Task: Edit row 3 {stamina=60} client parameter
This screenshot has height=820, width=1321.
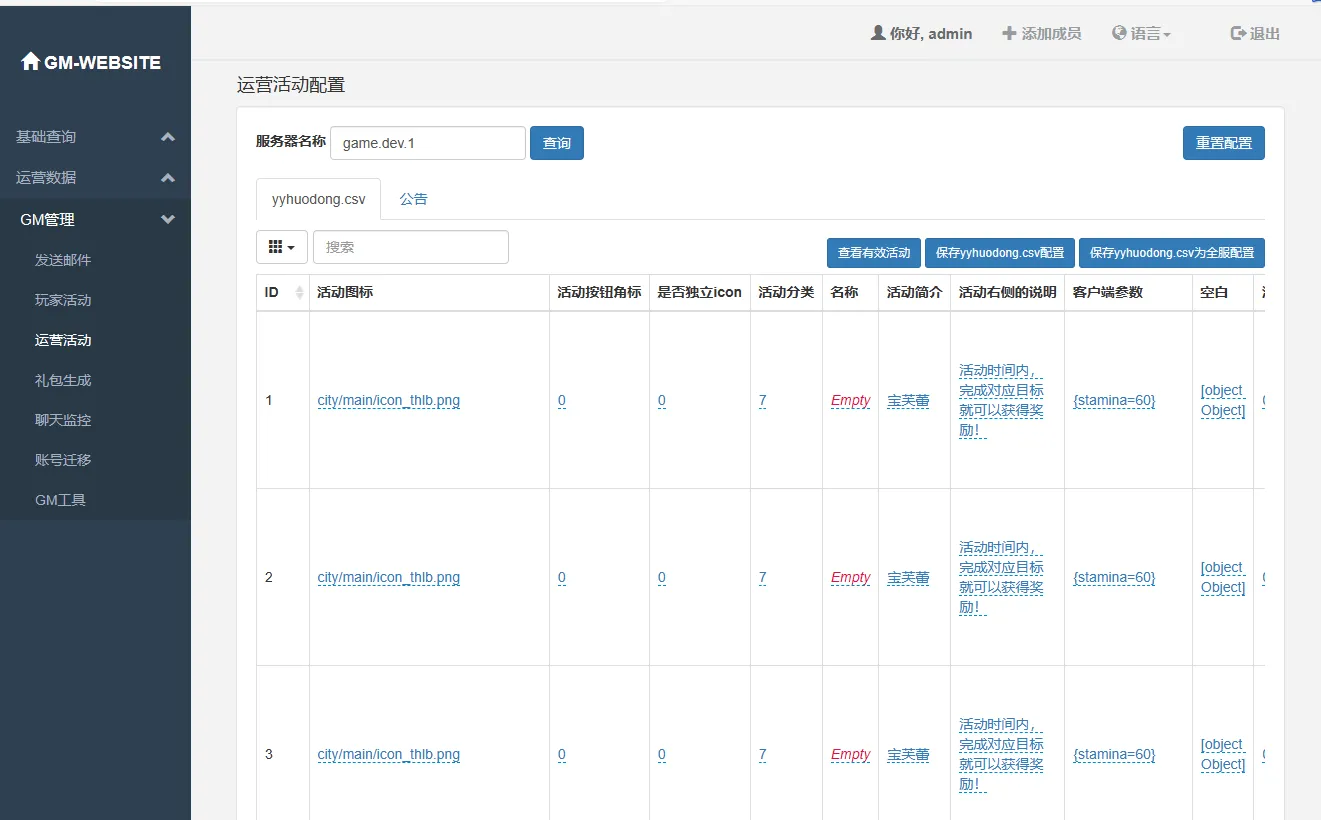Action: [1114, 754]
